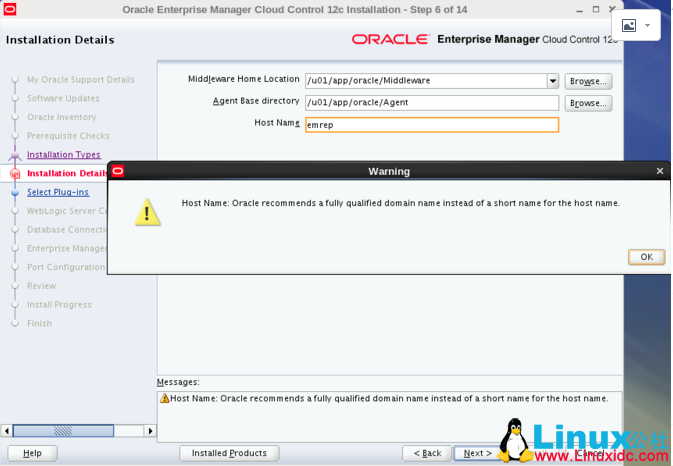Screen dimensions: 673x466
Task: Proceed with the Next button
Action: 477,453
